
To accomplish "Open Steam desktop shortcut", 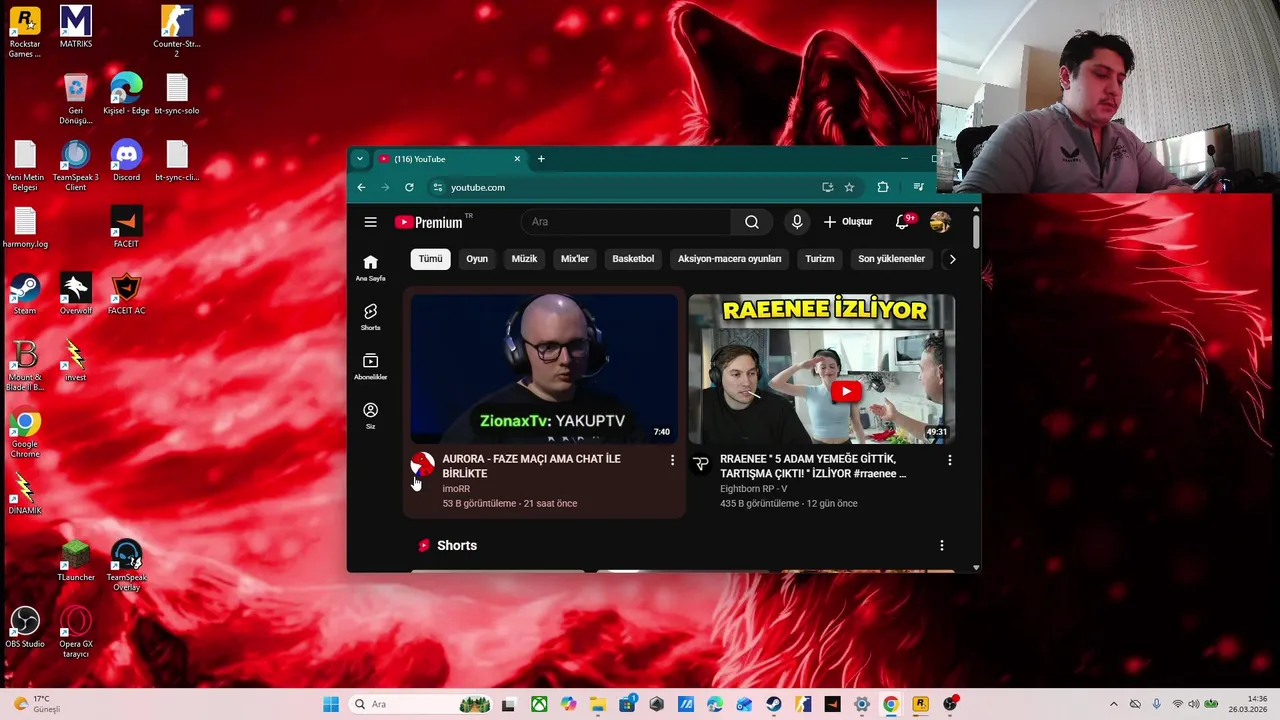I will tap(25, 294).
